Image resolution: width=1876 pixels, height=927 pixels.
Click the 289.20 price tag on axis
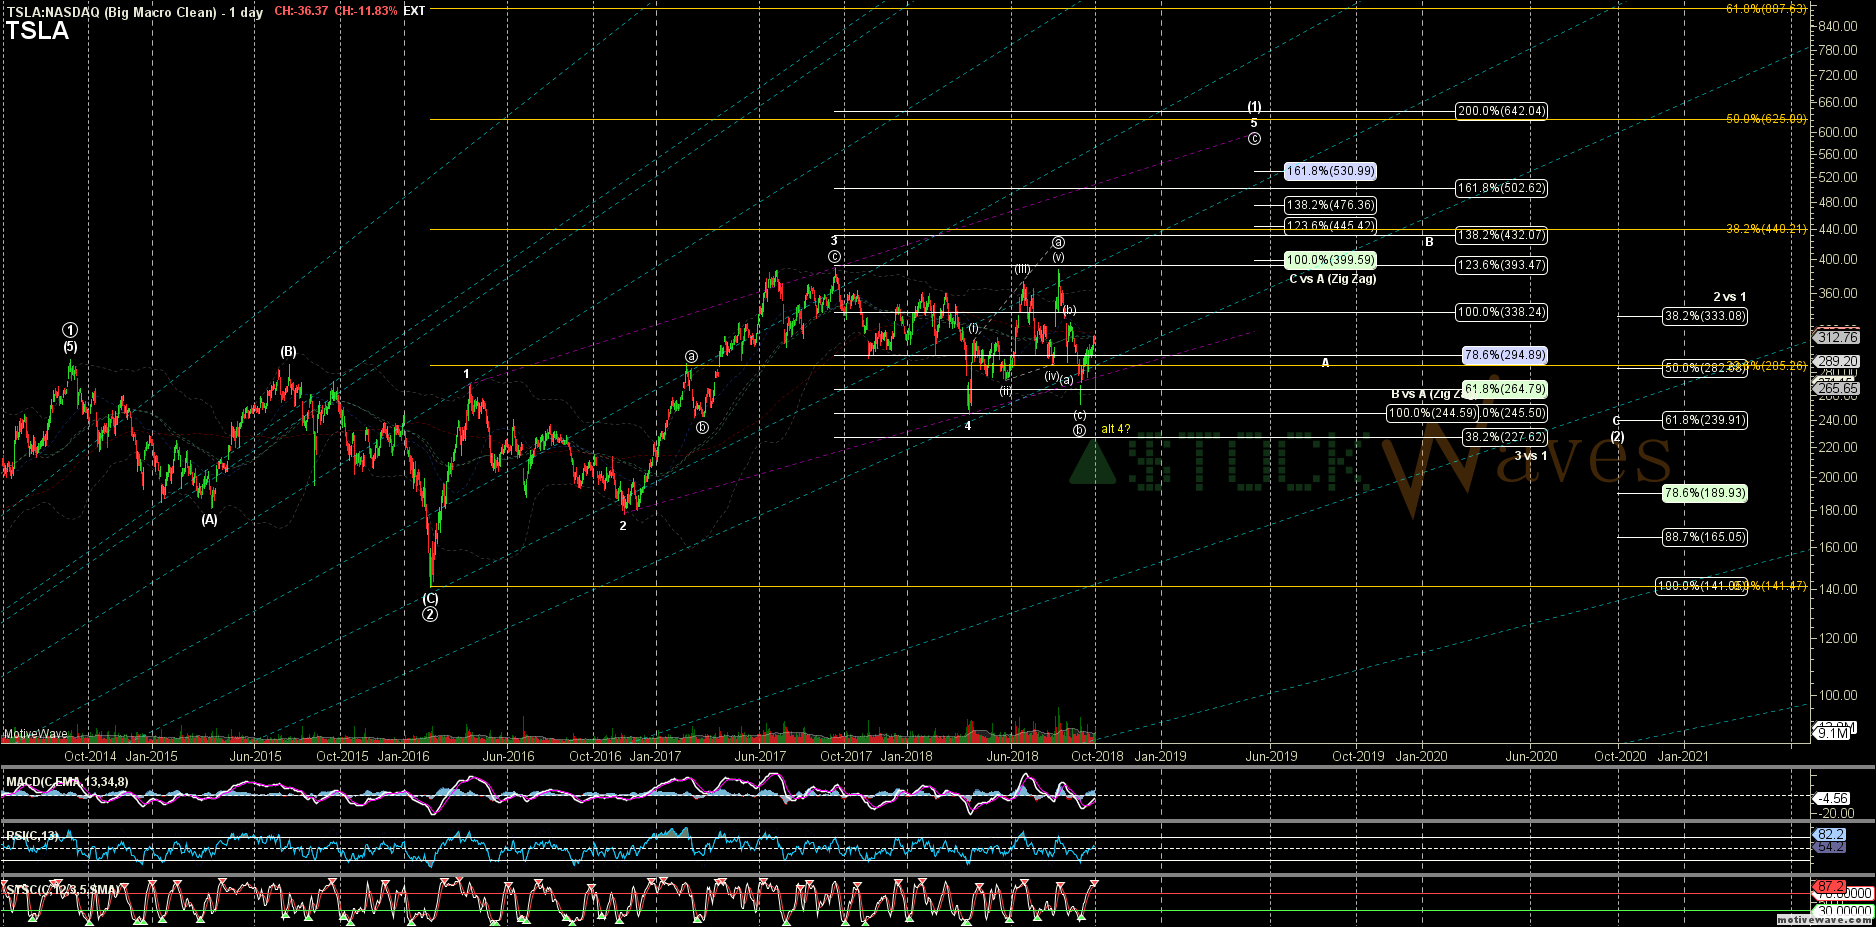pos(1837,362)
